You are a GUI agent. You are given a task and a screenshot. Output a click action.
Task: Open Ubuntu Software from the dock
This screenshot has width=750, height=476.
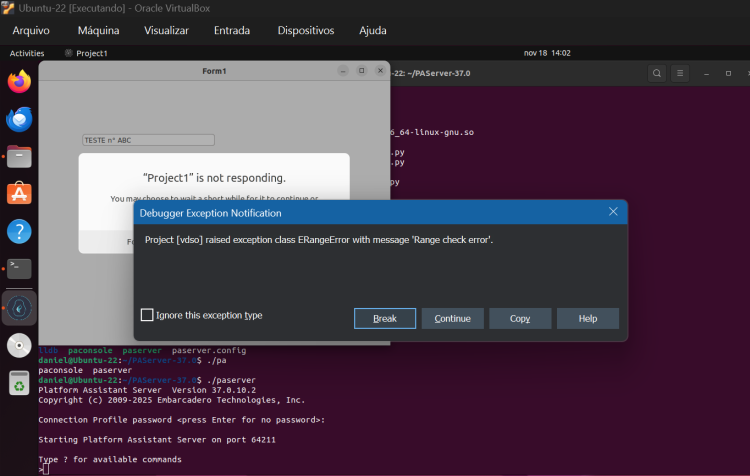click(x=19, y=193)
